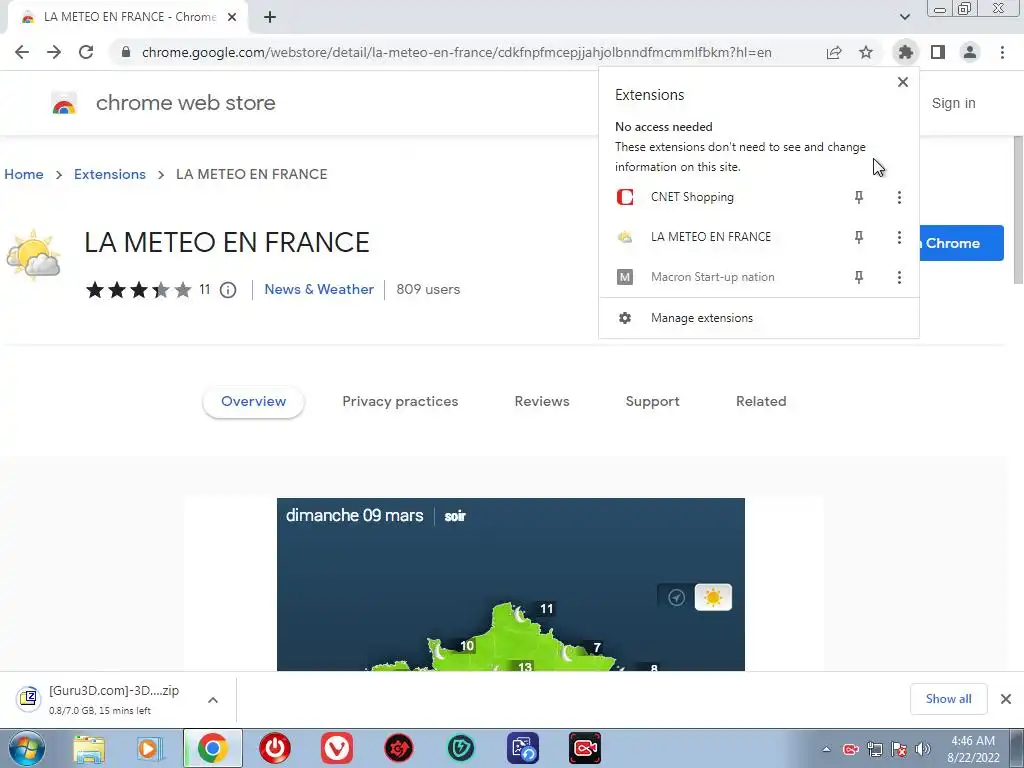Close the LA METEO EN FRANCE tab
Screen dimensions: 1024x768
(x=232, y=17)
